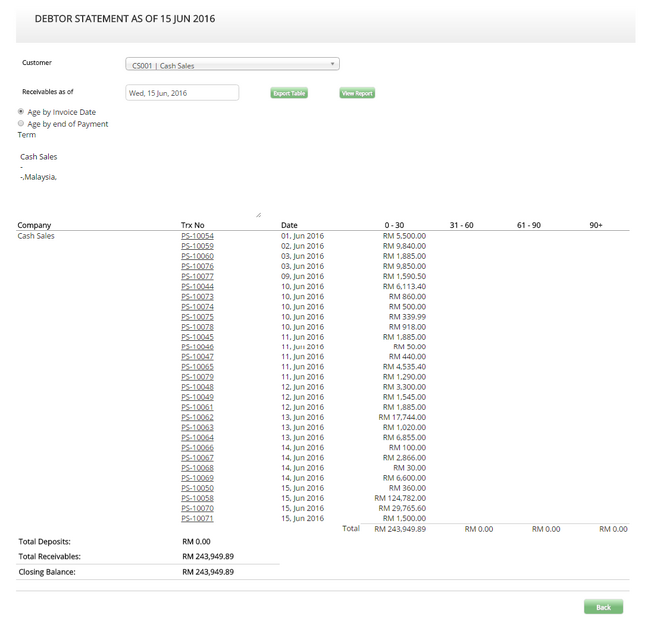
Task: Click the address box resize handle
Action: [258, 214]
